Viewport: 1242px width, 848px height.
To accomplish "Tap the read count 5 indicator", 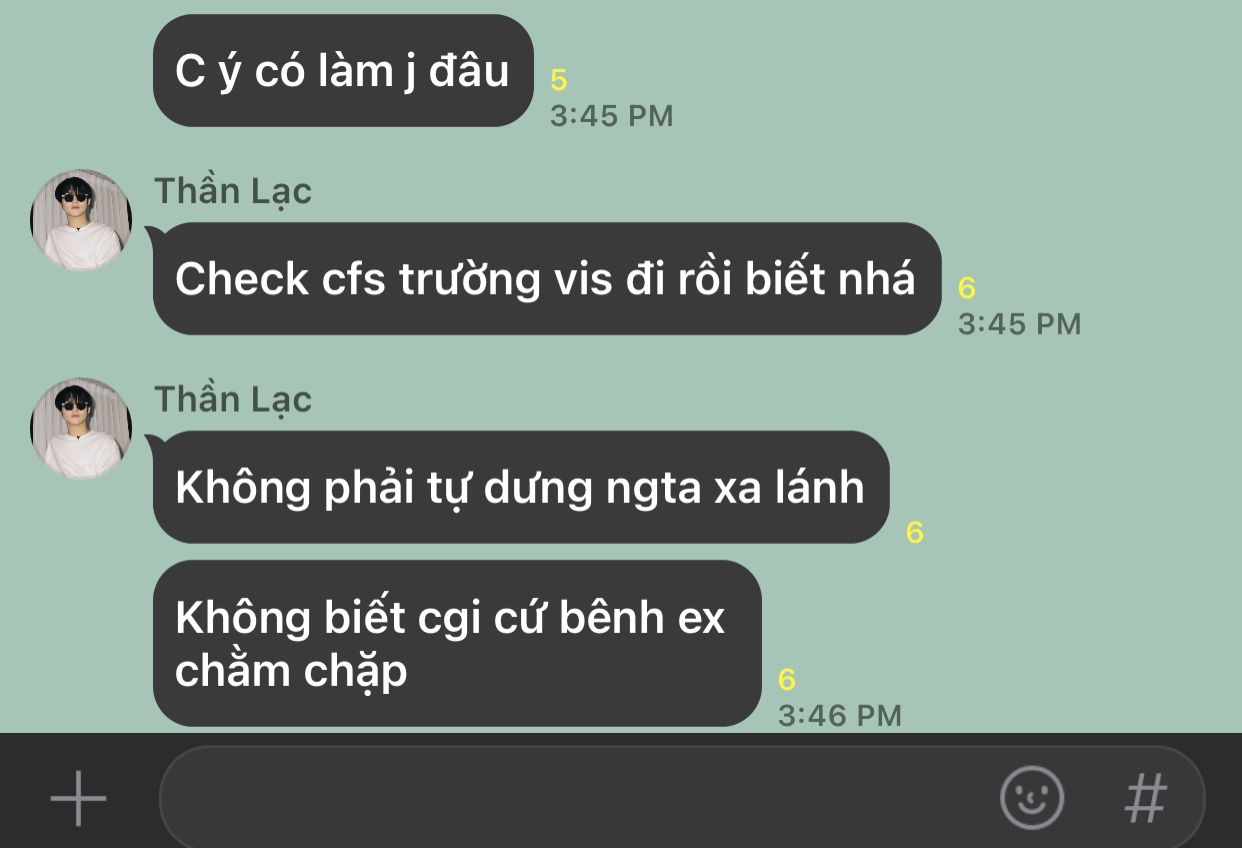I will point(559,80).
